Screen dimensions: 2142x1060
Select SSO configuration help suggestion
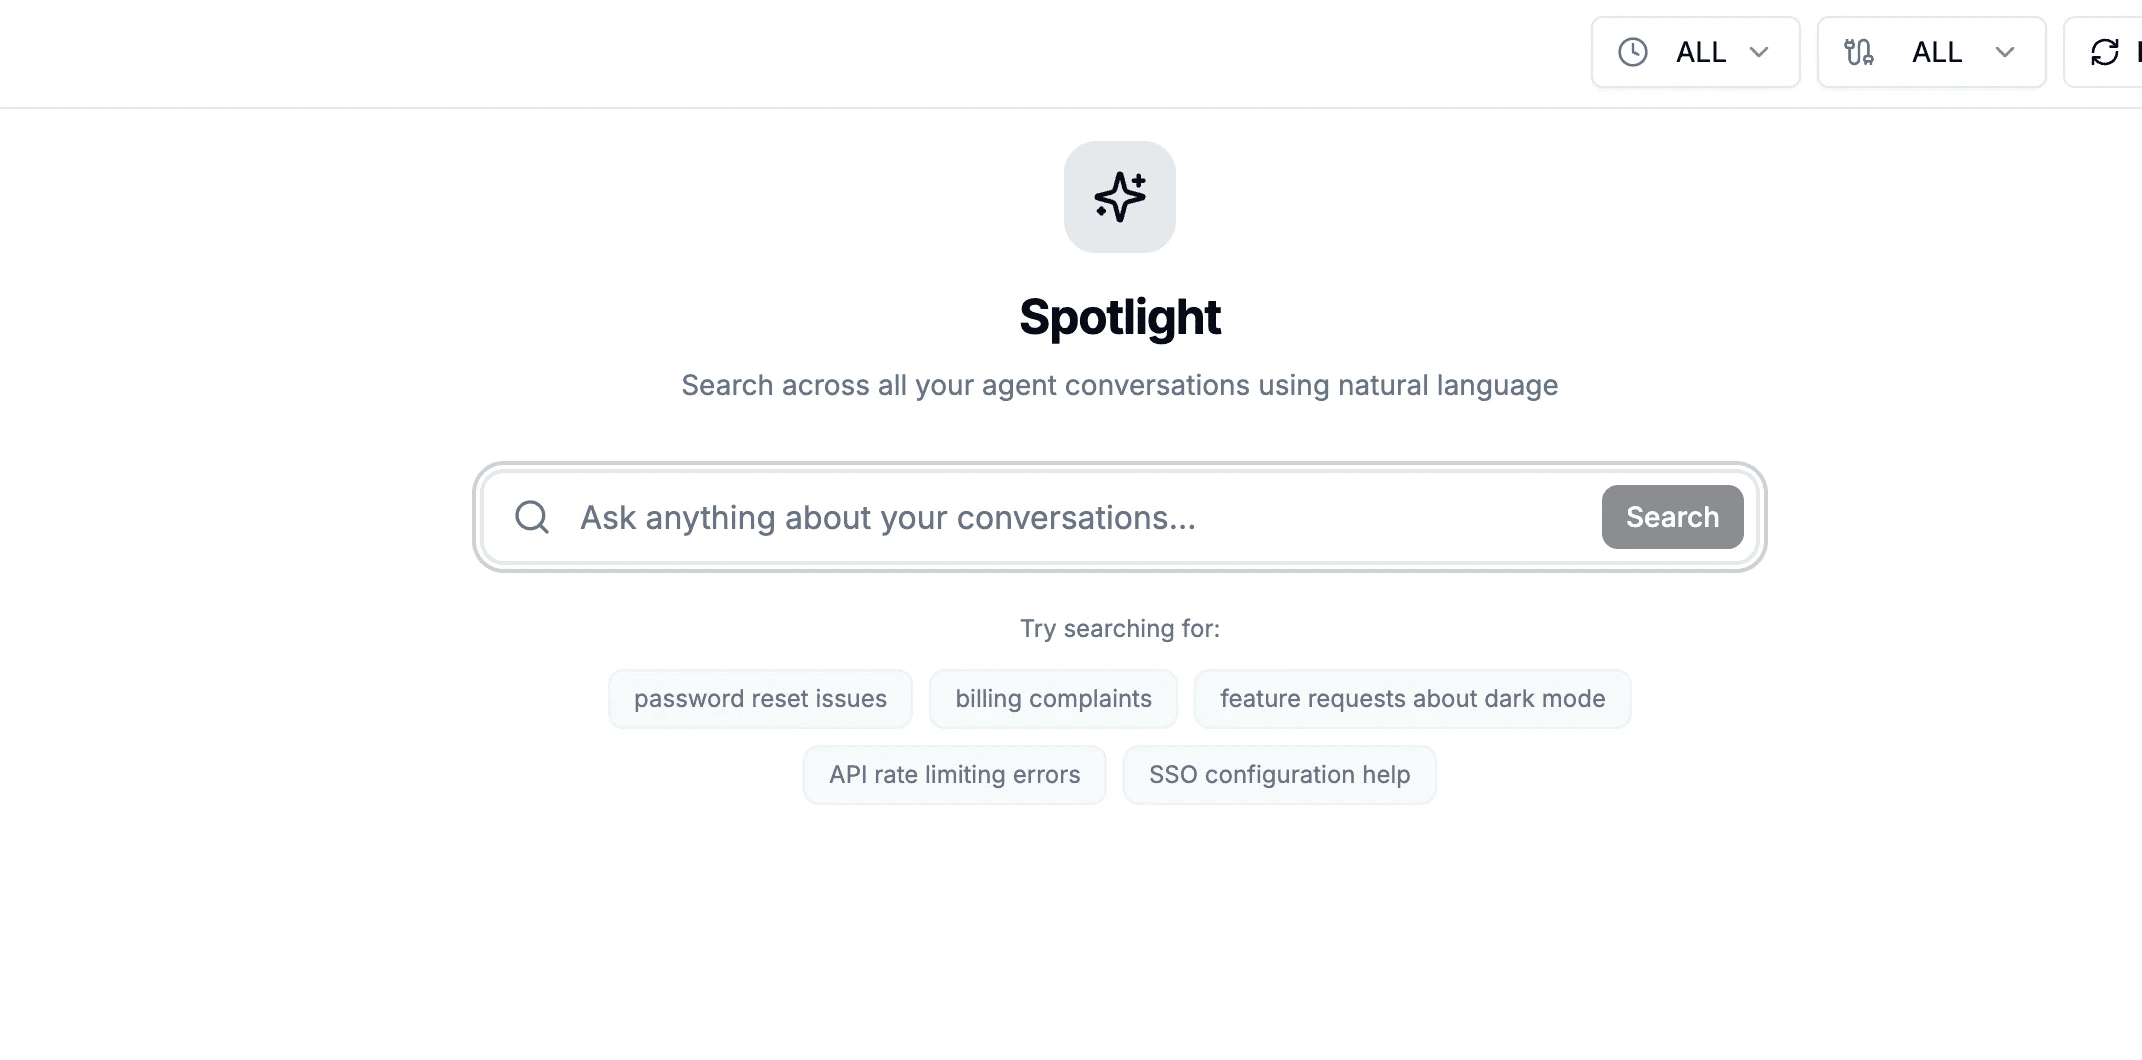(1279, 774)
